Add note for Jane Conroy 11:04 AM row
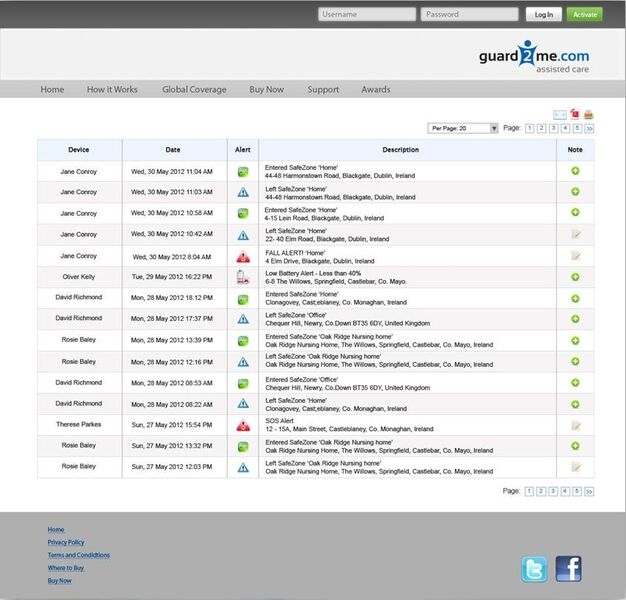Viewport: 626px width, 600px height. 575,171
